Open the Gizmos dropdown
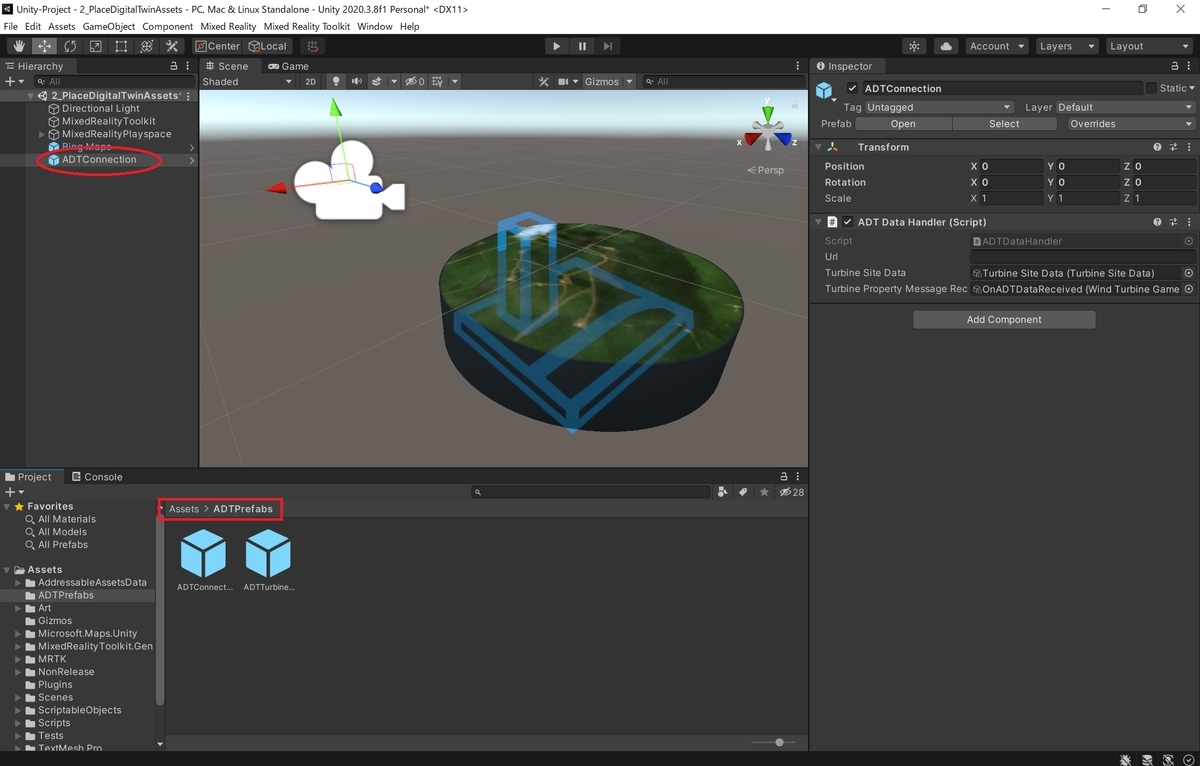 (x=608, y=81)
